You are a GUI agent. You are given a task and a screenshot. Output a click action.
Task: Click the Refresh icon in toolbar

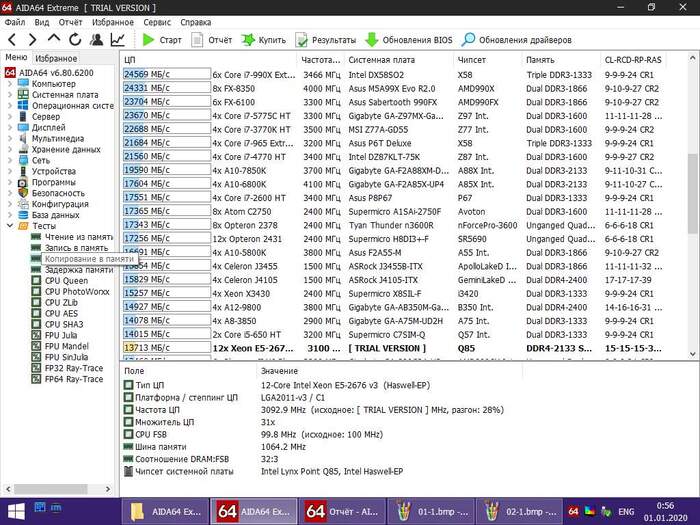click(75, 40)
